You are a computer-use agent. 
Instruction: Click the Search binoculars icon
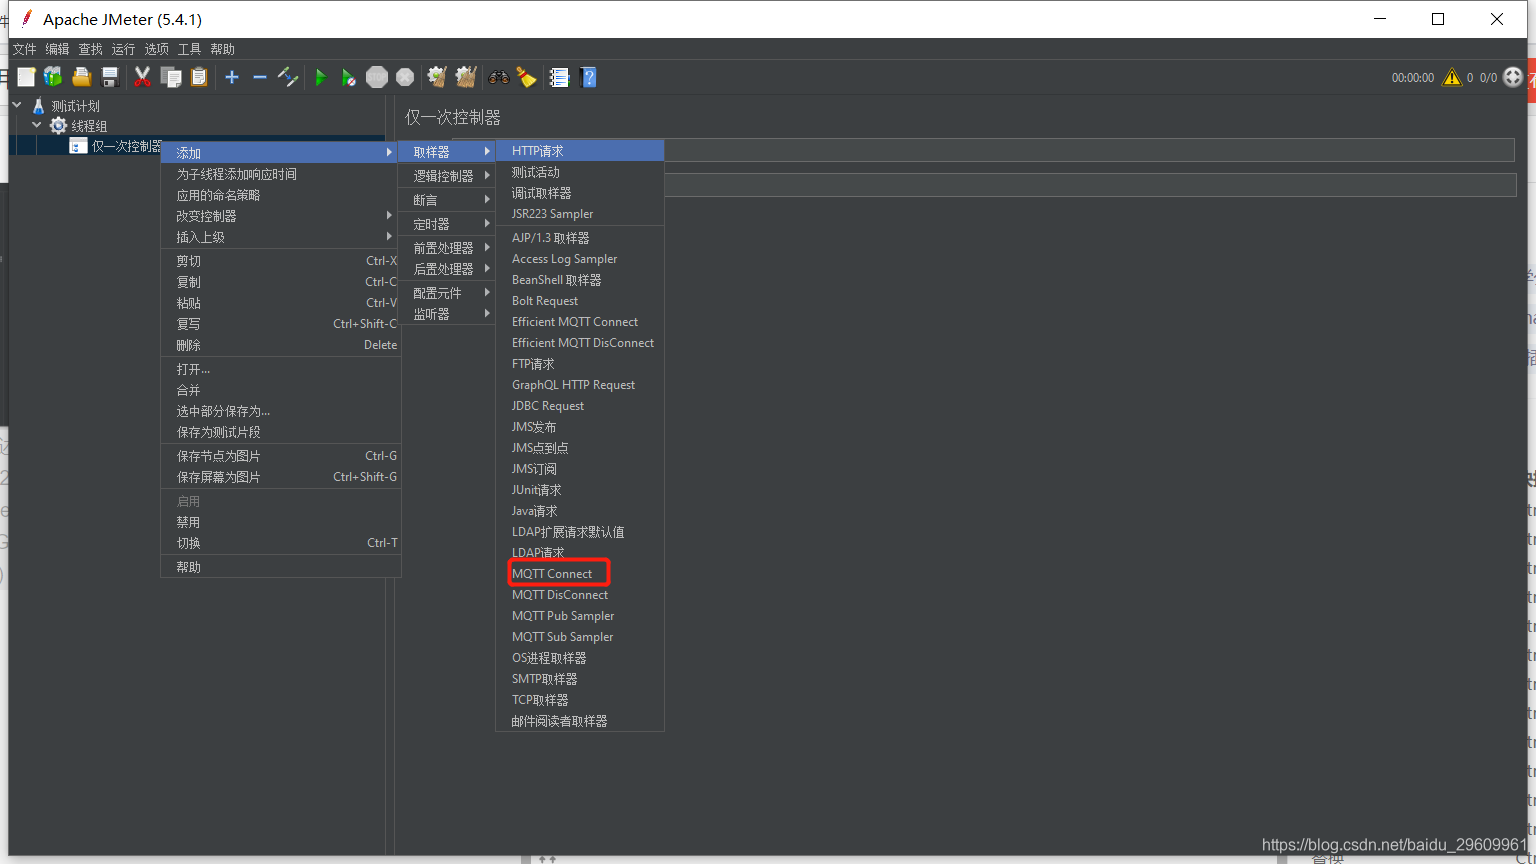pyautogui.click(x=498, y=77)
